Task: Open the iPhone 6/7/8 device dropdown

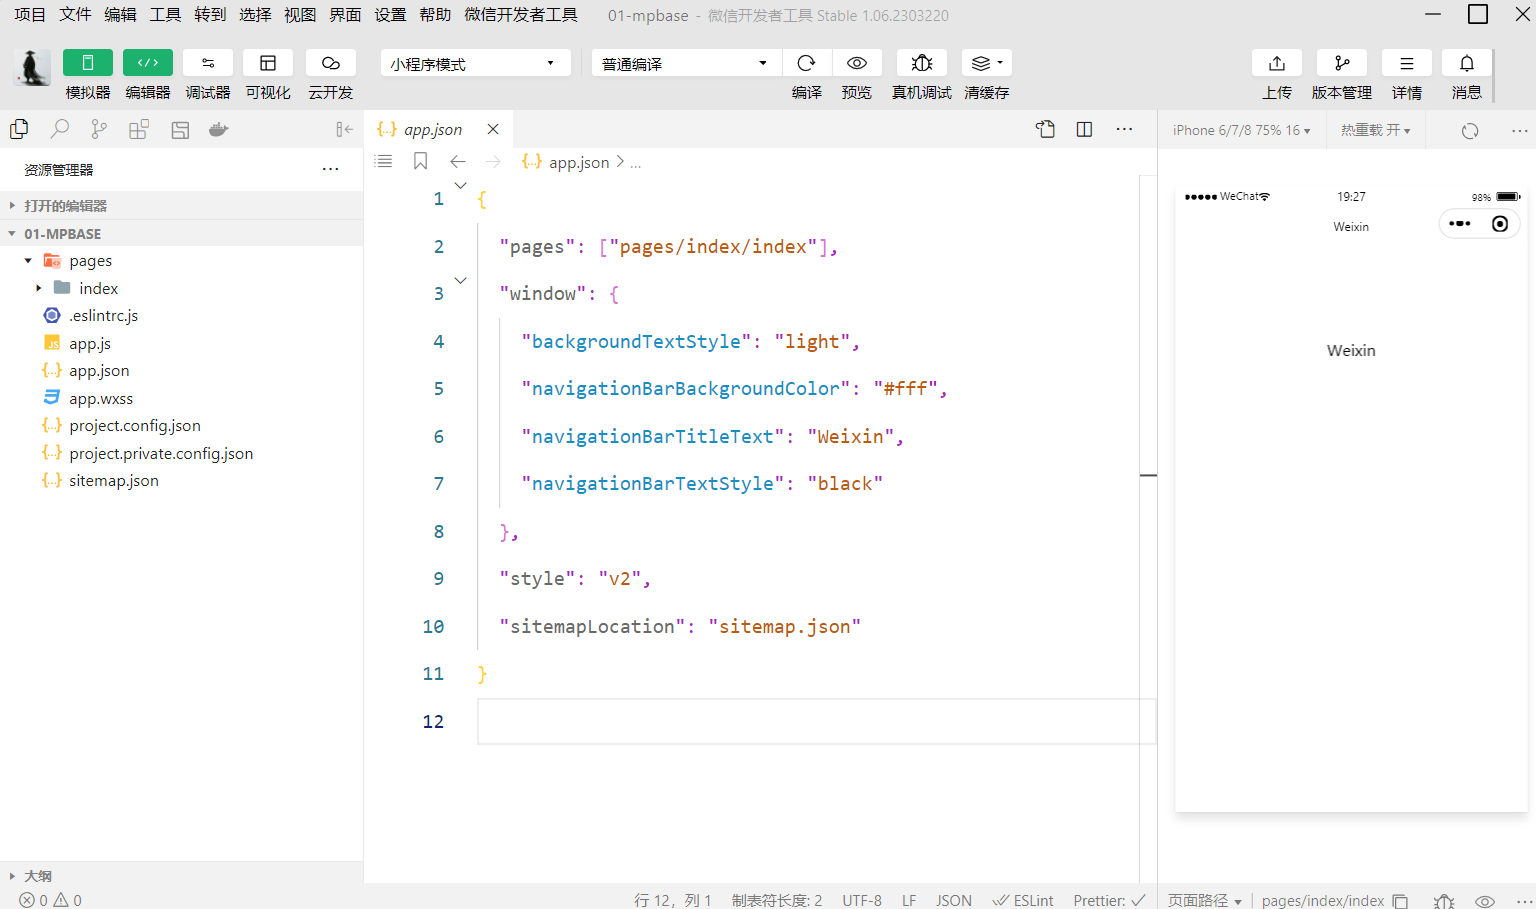Action: click(x=1241, y=130)
